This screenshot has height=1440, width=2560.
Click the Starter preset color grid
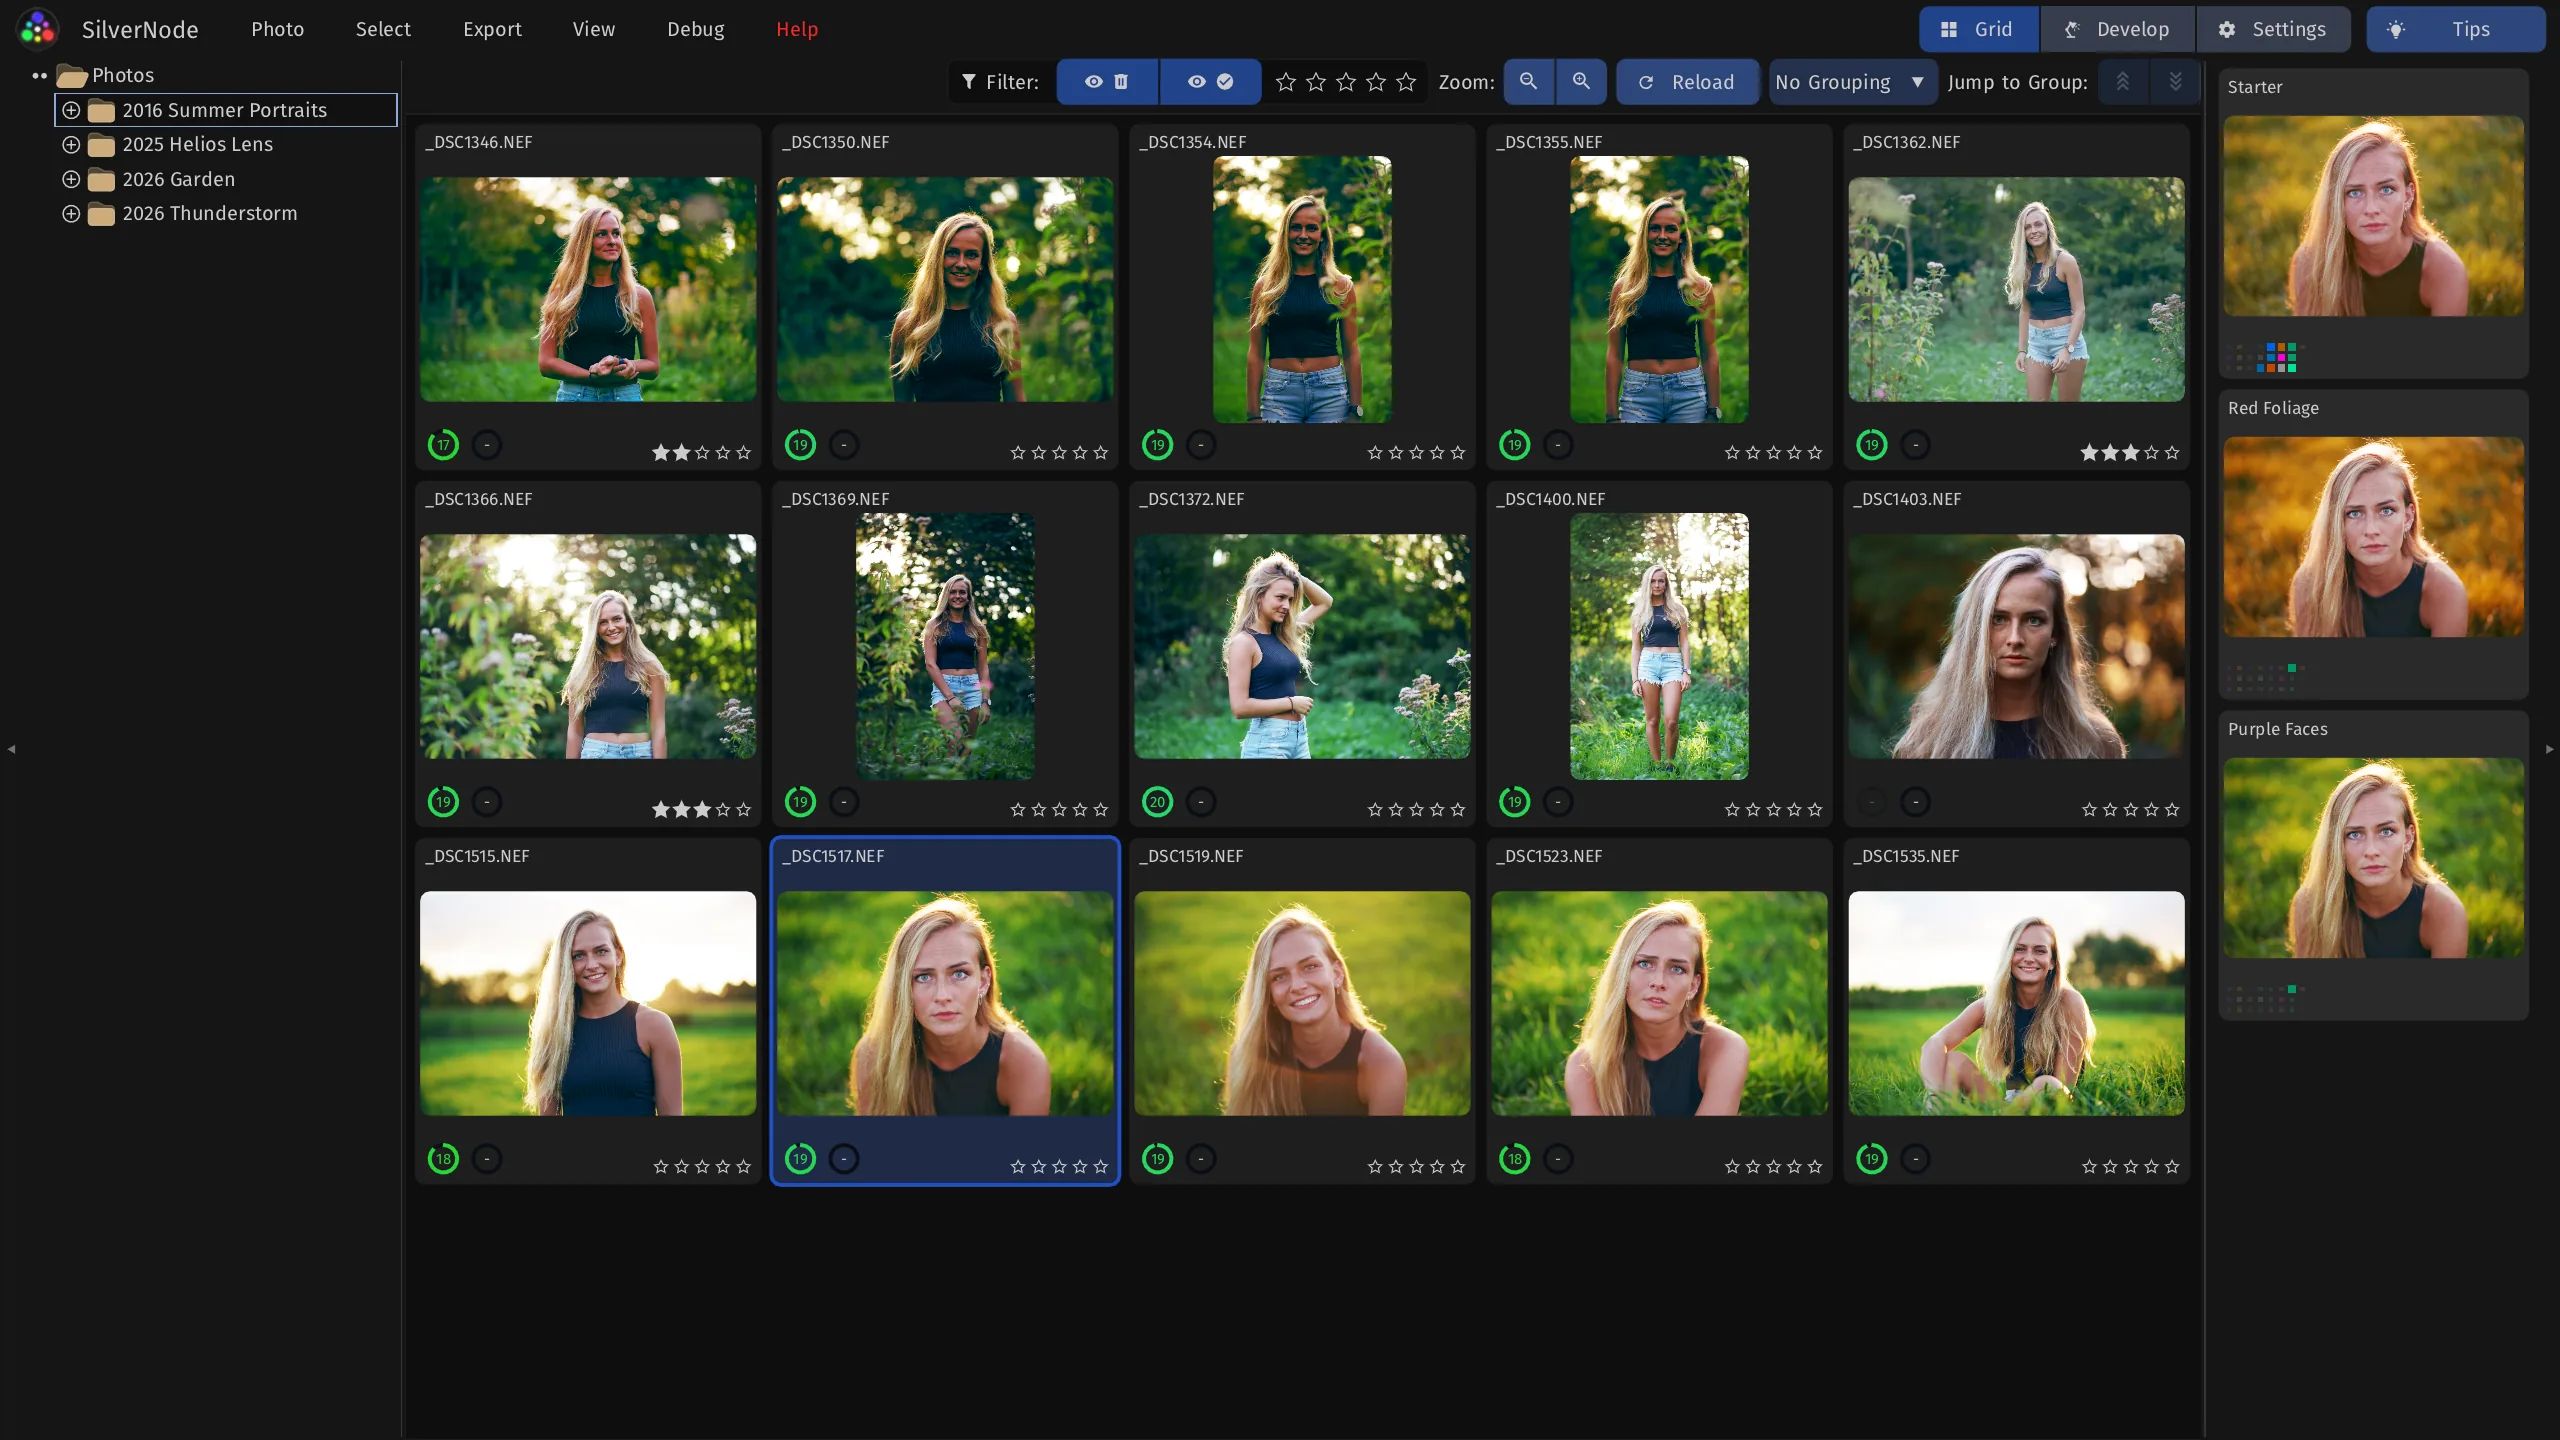coord(2264,357)
